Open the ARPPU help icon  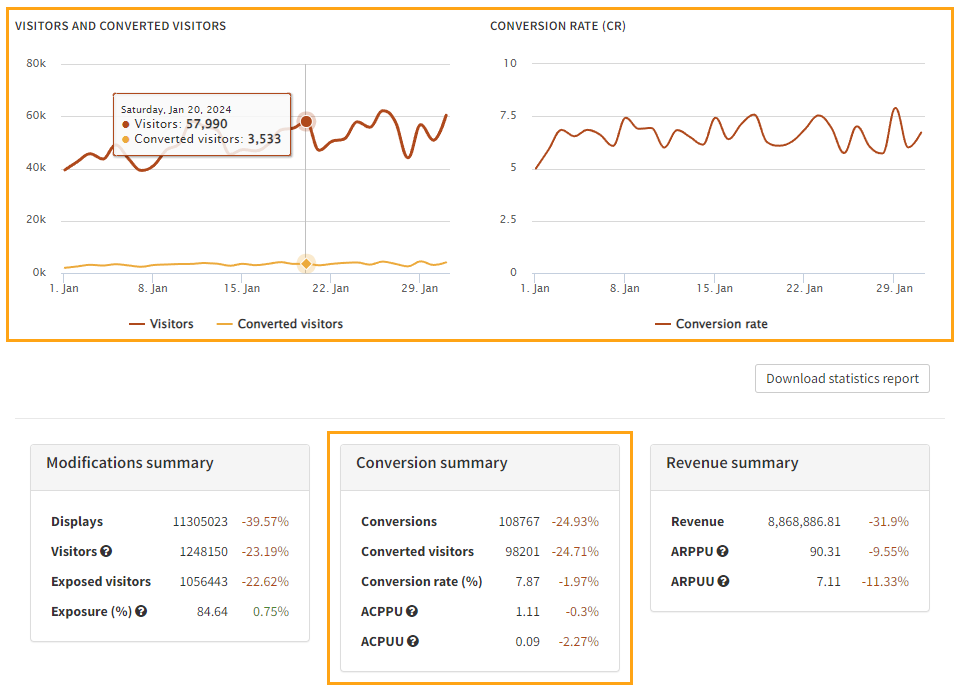(722, 551)
